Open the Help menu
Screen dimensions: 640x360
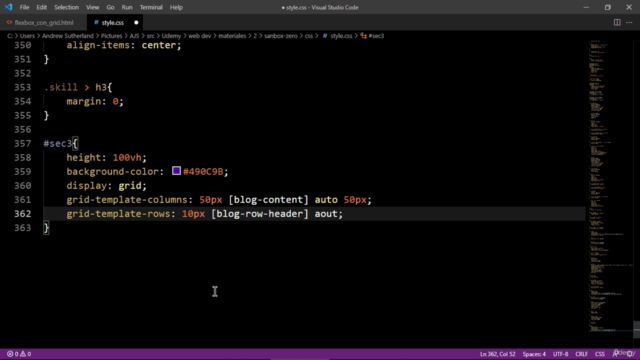point(176,7)
